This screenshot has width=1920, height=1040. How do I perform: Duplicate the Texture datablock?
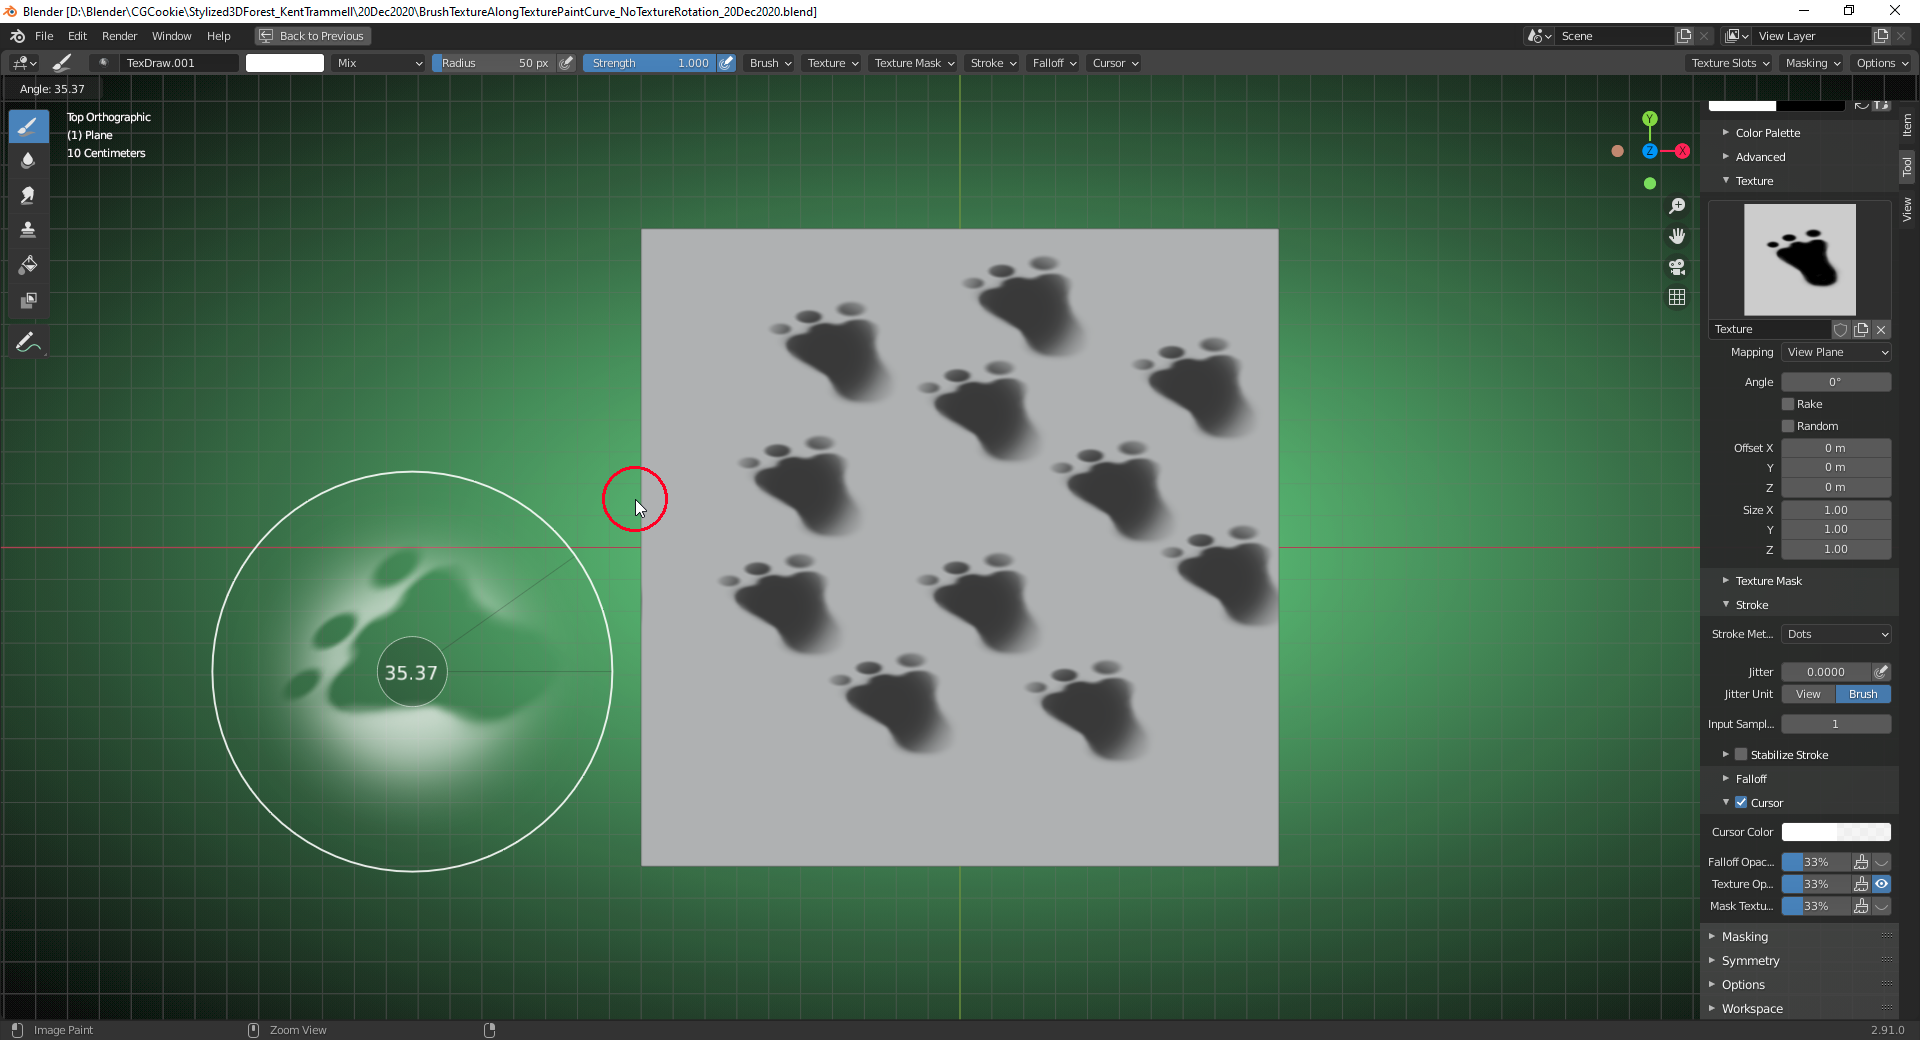[x=1861, y=329]
